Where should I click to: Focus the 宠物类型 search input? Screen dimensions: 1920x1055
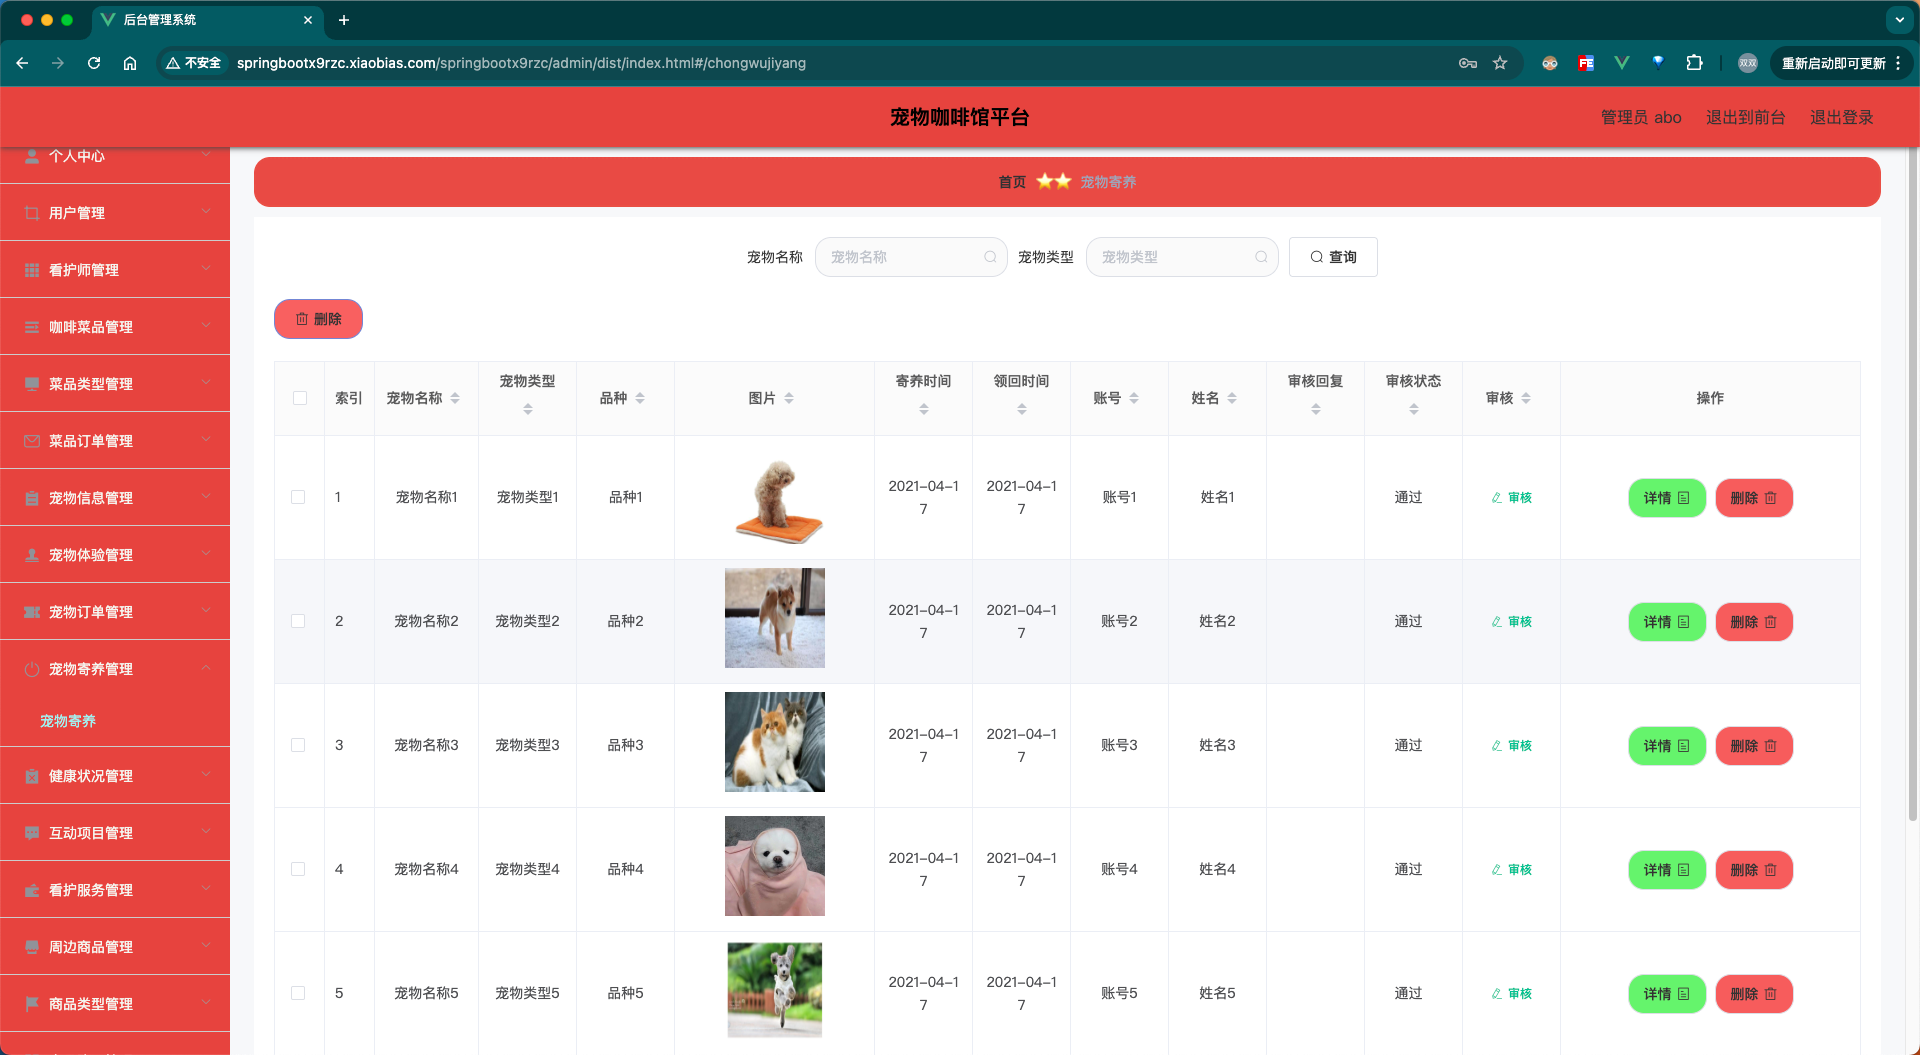[1181, 257]
